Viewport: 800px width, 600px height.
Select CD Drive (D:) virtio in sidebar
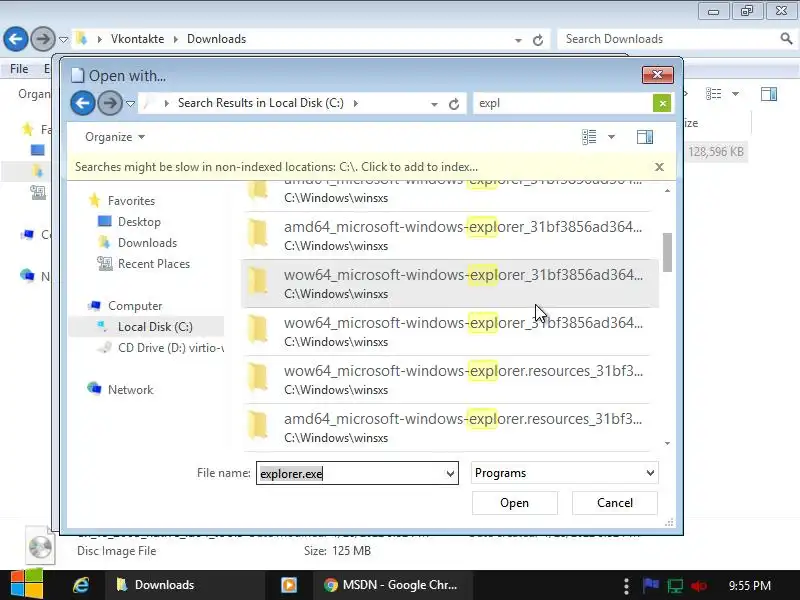coord(160,347)
